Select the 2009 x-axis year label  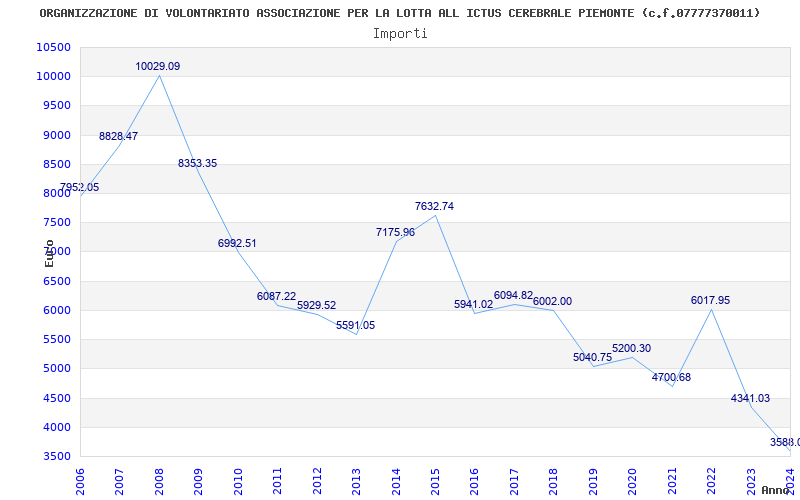tap(198, 481)
